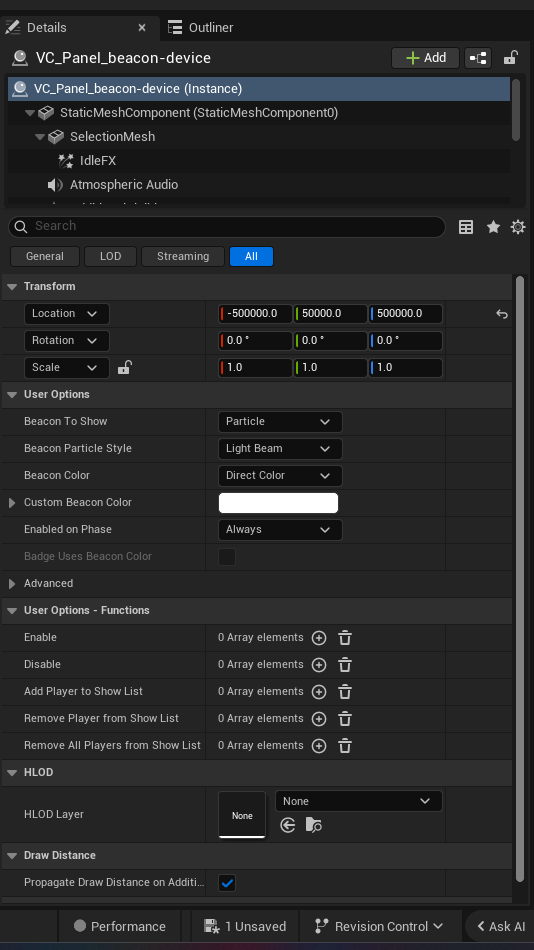
Task: Toggle Badge Uses Beacon Color checkbox
Action: point(227,557)
